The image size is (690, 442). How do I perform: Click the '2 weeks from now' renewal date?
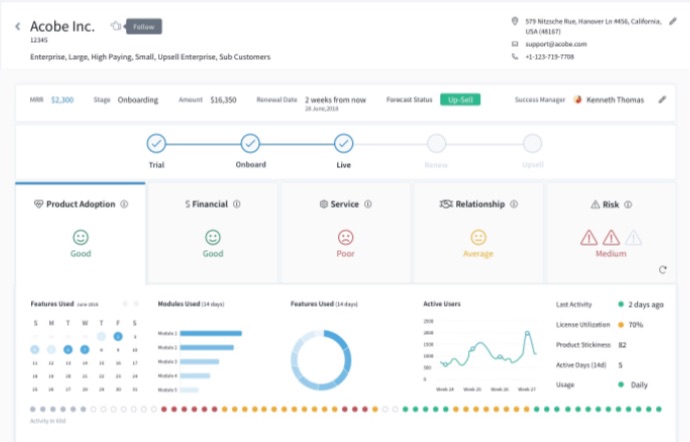click(x=335, y=100)
